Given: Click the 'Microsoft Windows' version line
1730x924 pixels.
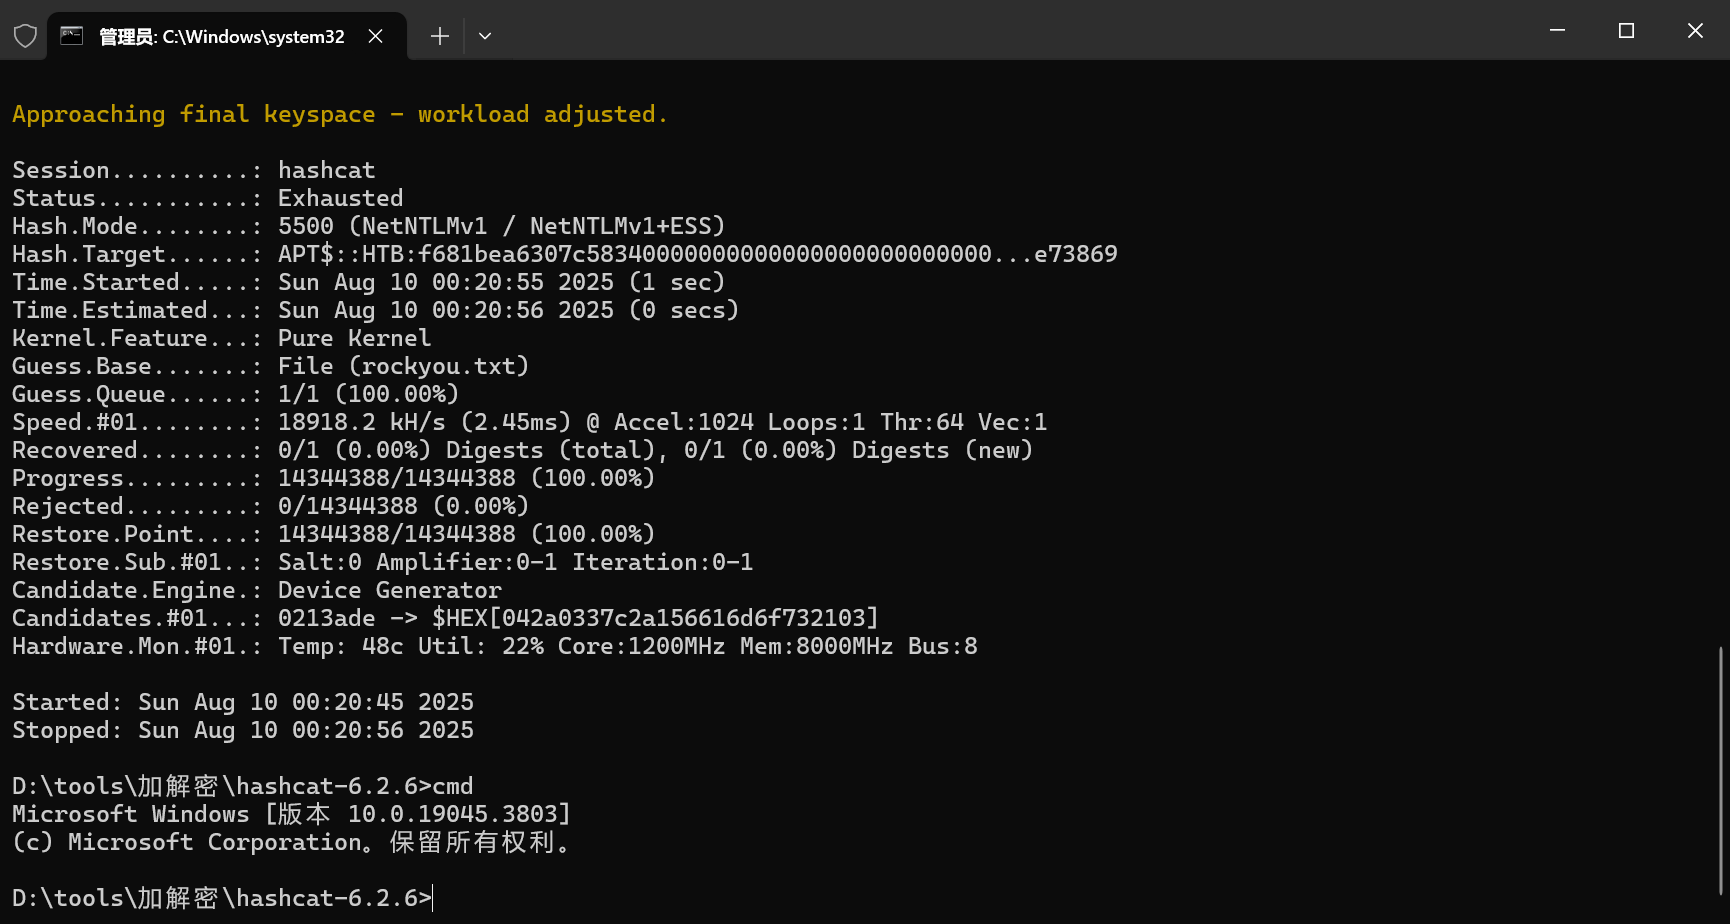Looking at the screenshot, I should 291,814.
